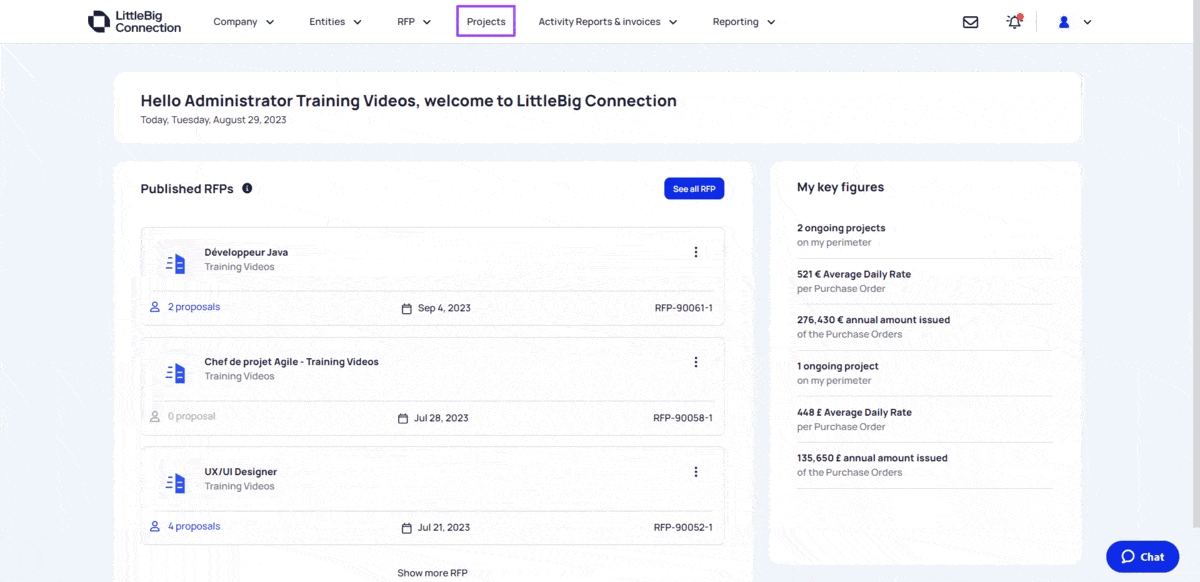Click the calendar icon beside Sep 4, 2023
1200x582 pixels.
406,308
